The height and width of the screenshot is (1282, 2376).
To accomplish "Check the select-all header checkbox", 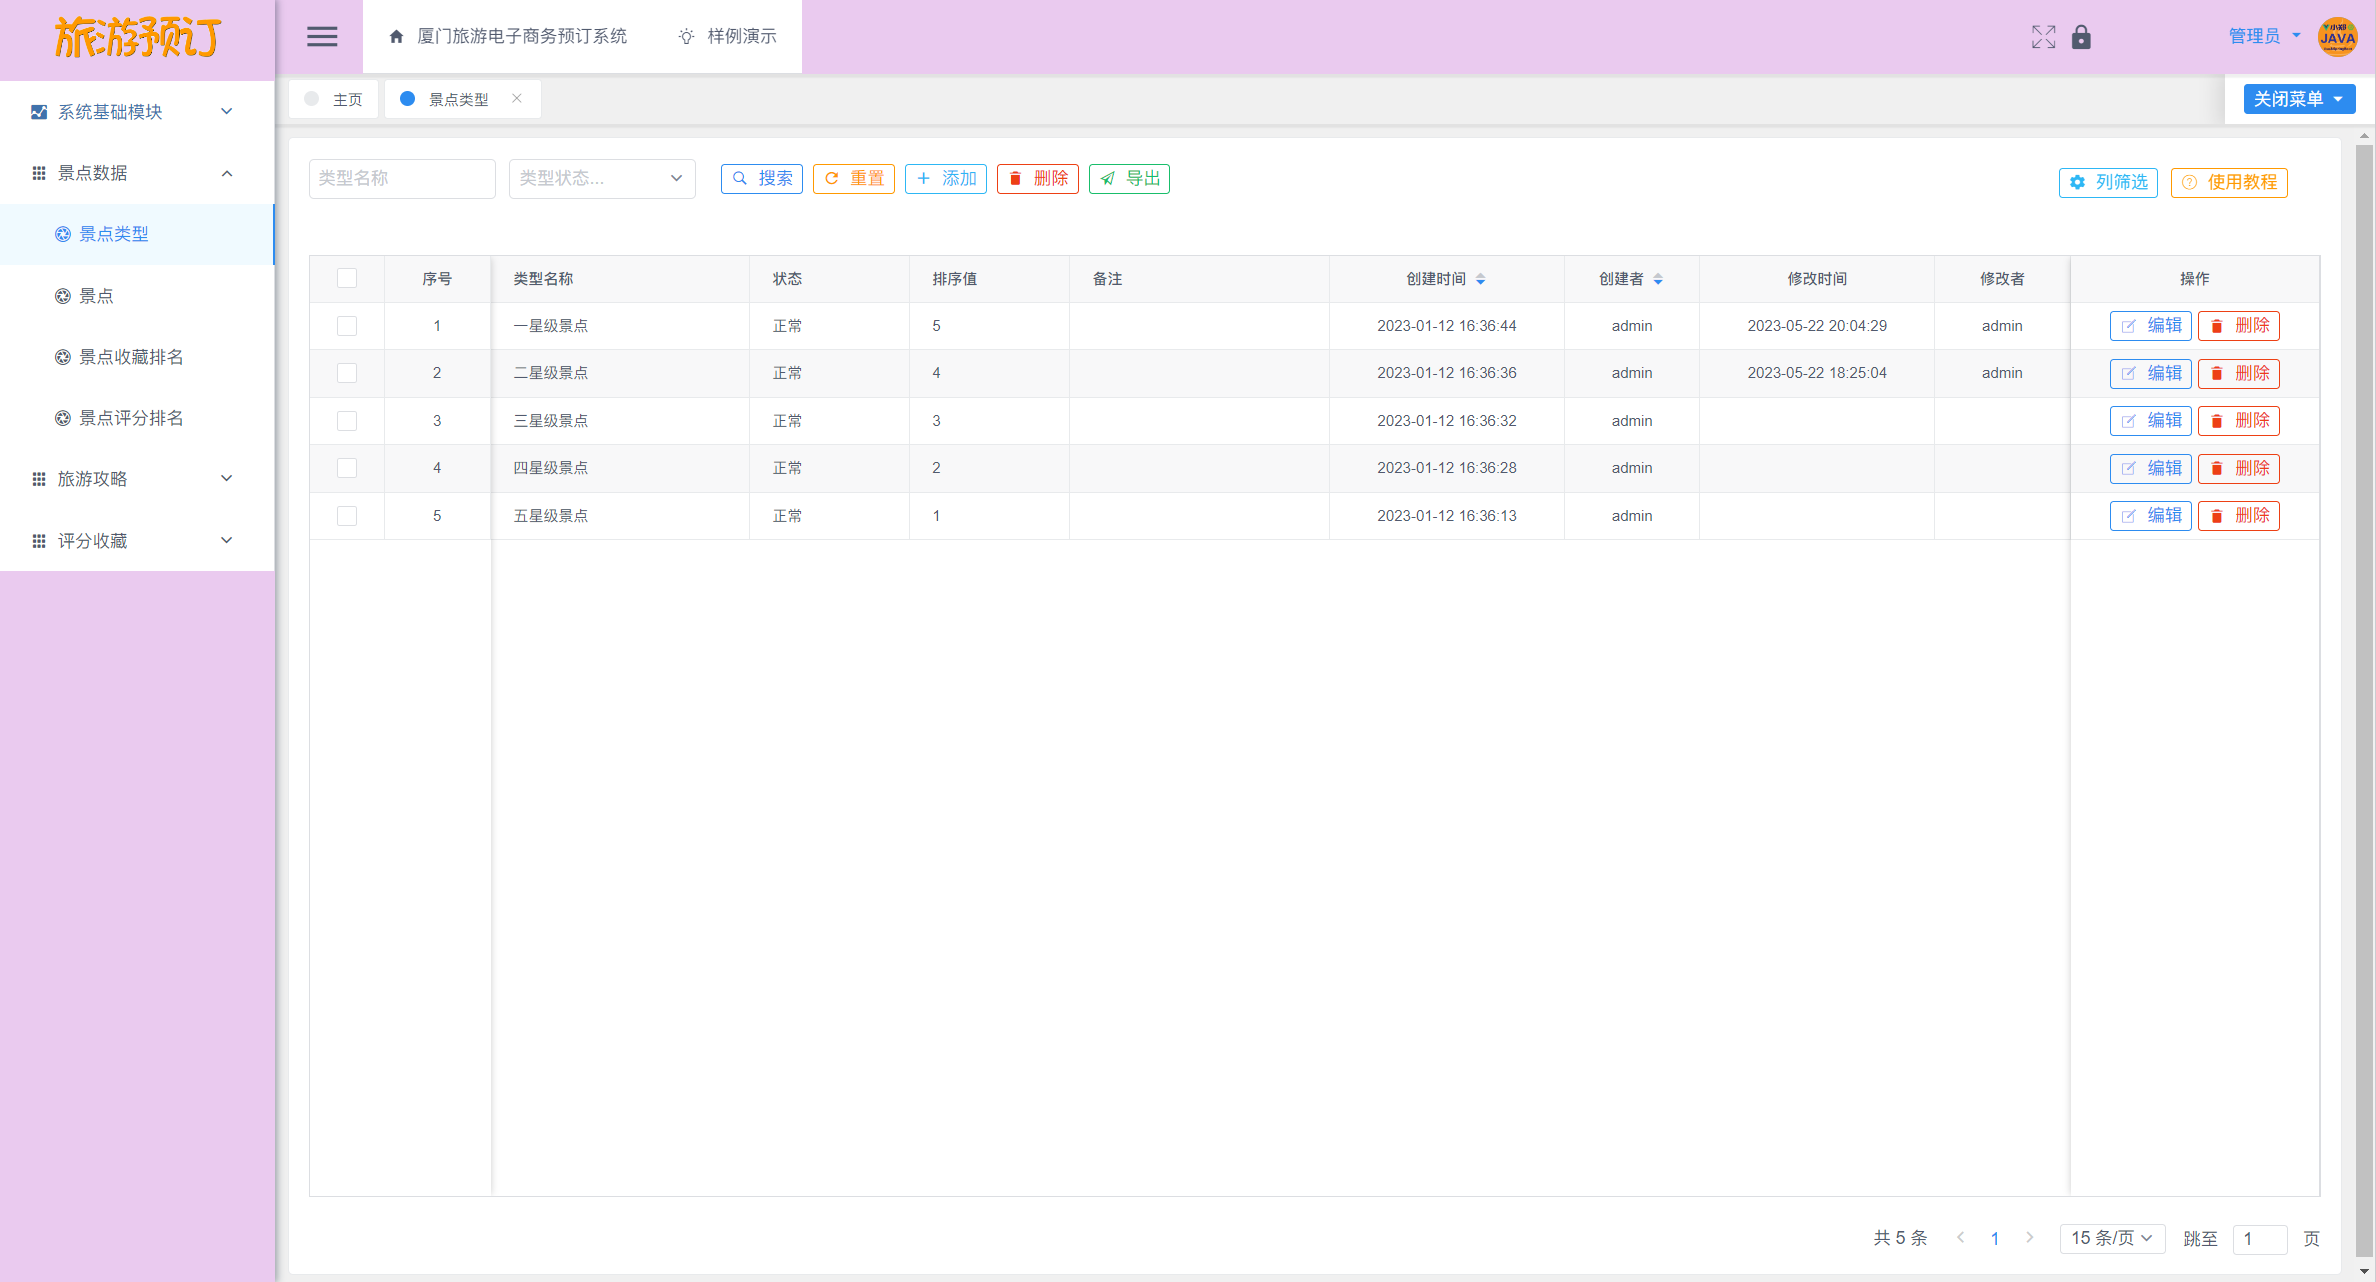I will pyautogui.click(x=347, y=278).
